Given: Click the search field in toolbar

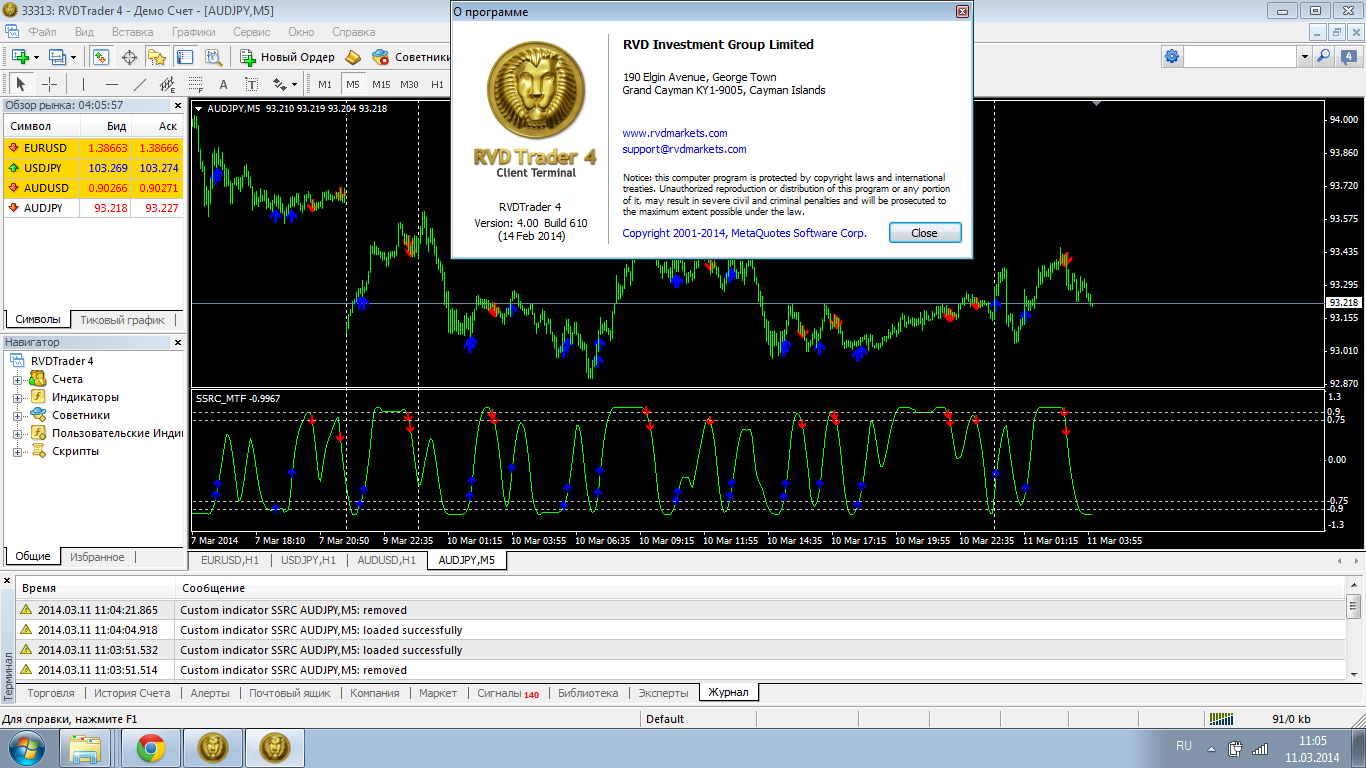Looking at the screenshot, I should (1240, 57).
